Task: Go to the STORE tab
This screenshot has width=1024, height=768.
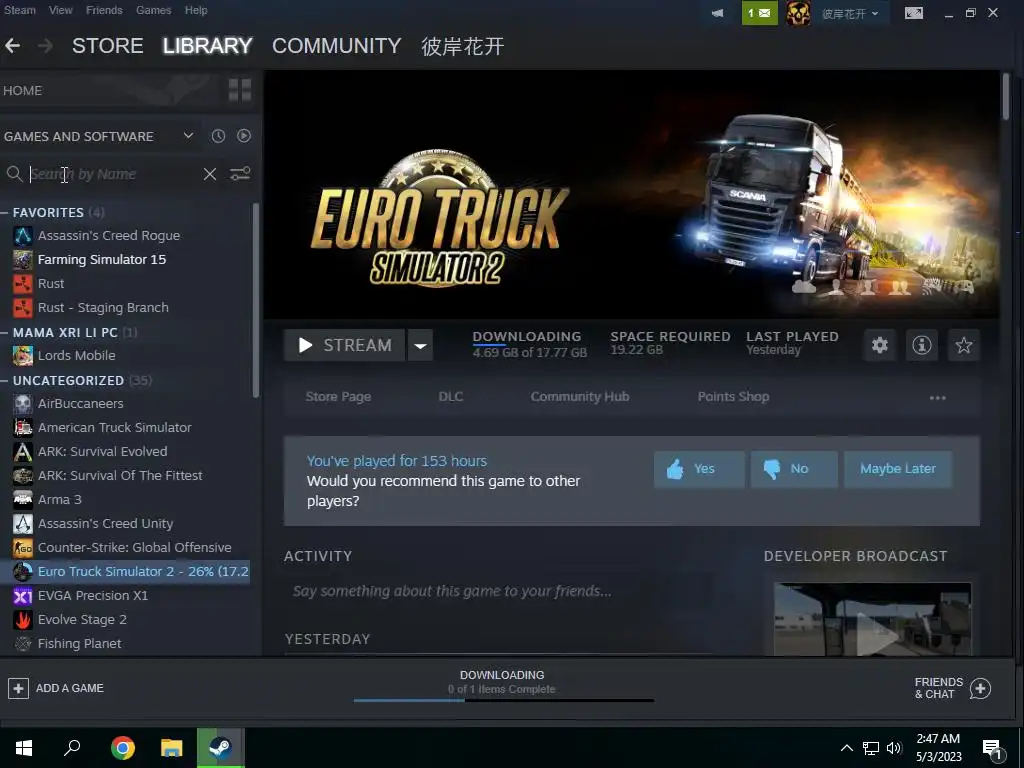Action: [x=108, y=46]
